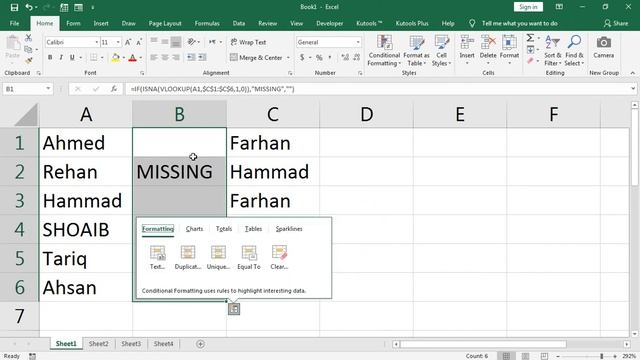Toggle Underline formatting
Screen dimensions: 640x360
pyautogui.click(x=72, y=58)
